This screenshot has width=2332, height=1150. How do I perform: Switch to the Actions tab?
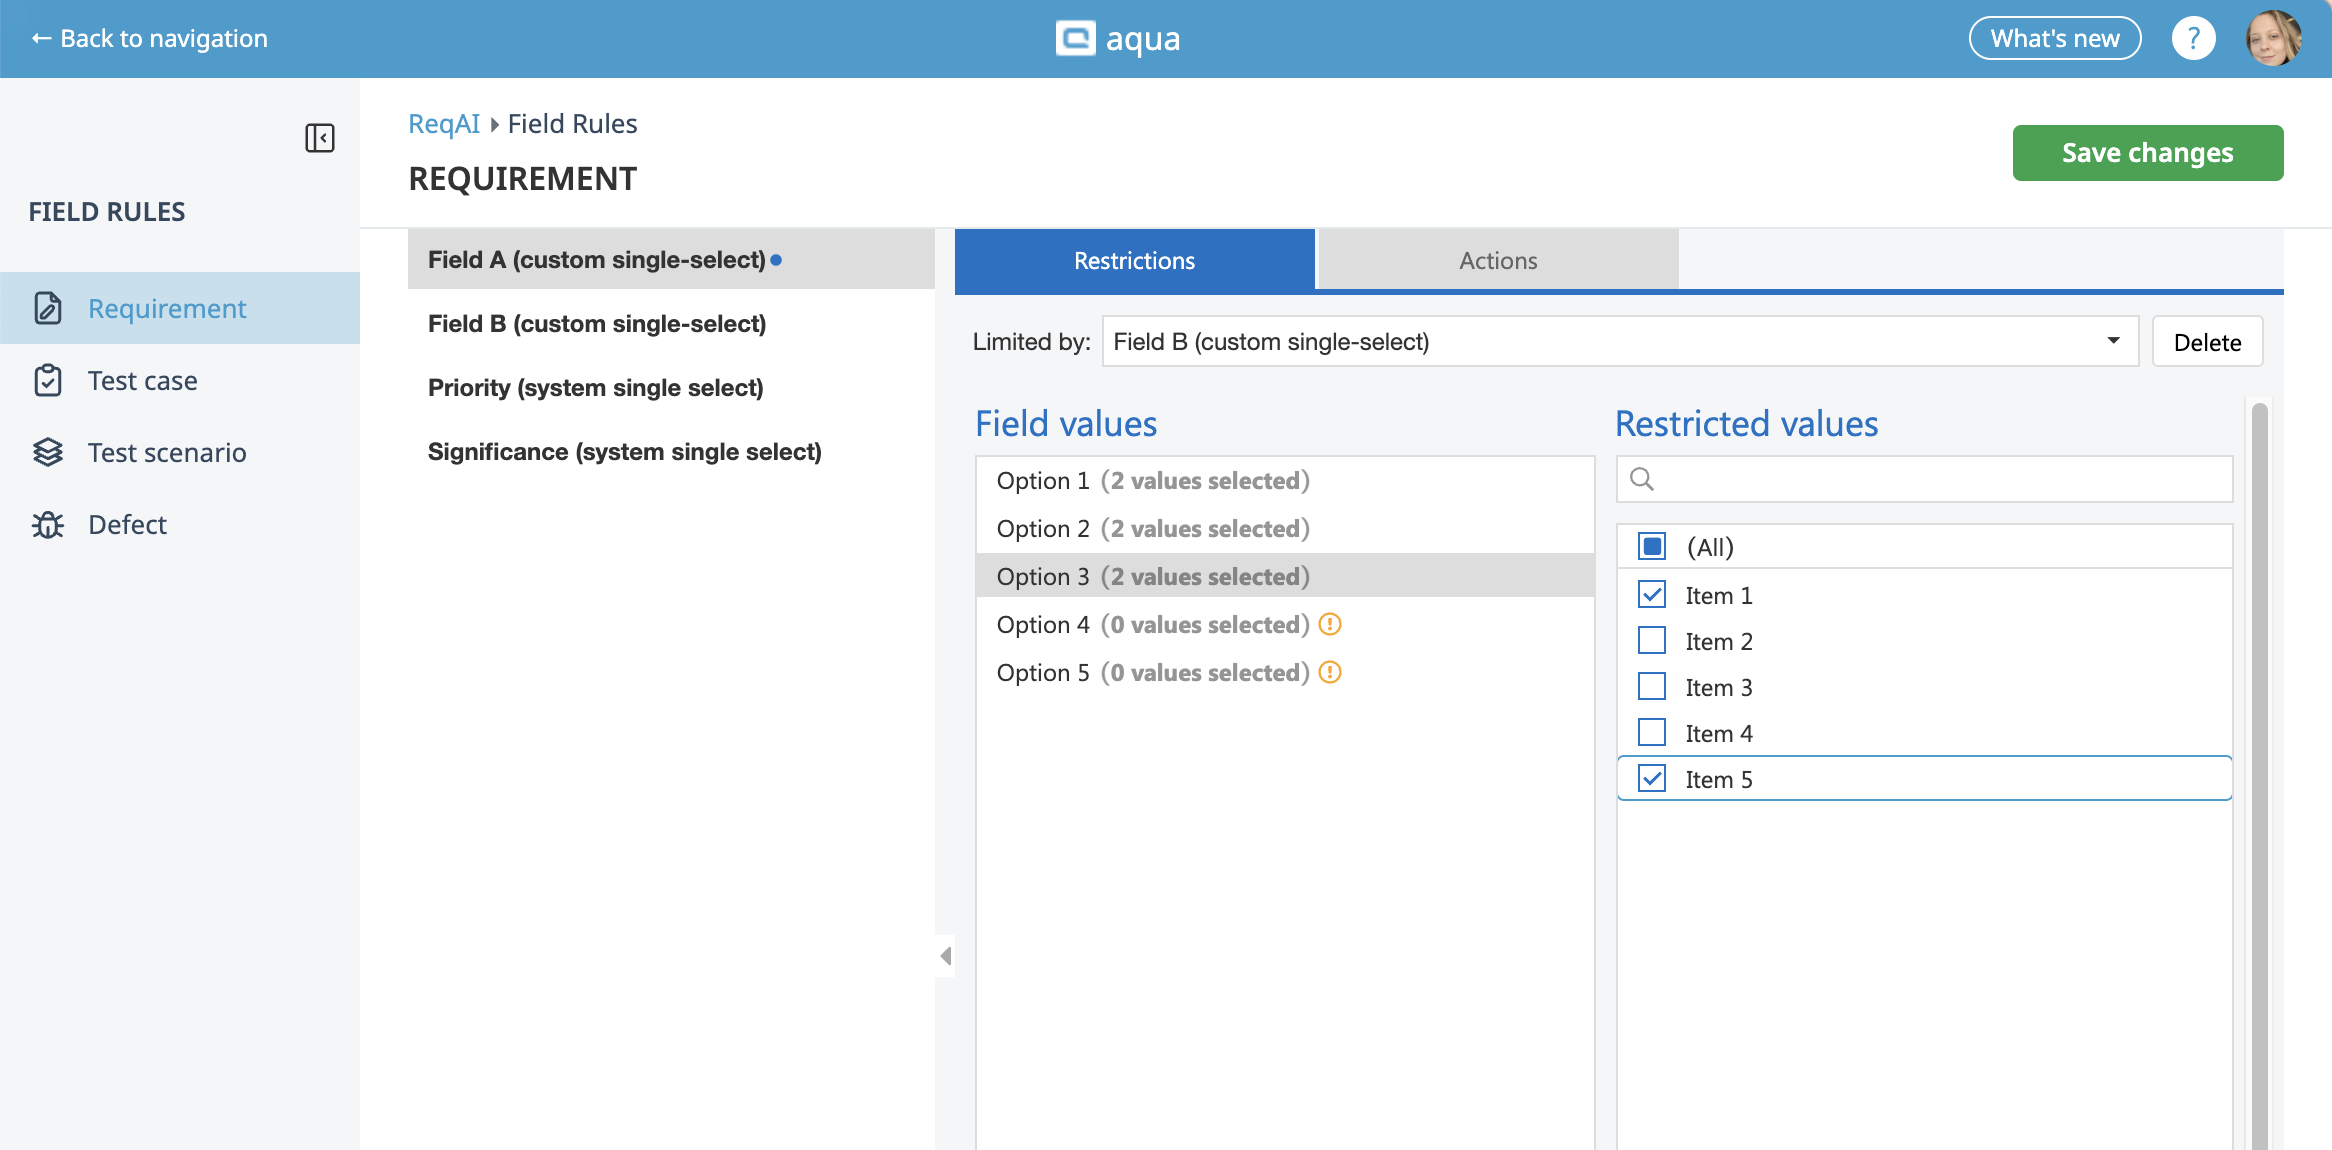pos(1497,261)
